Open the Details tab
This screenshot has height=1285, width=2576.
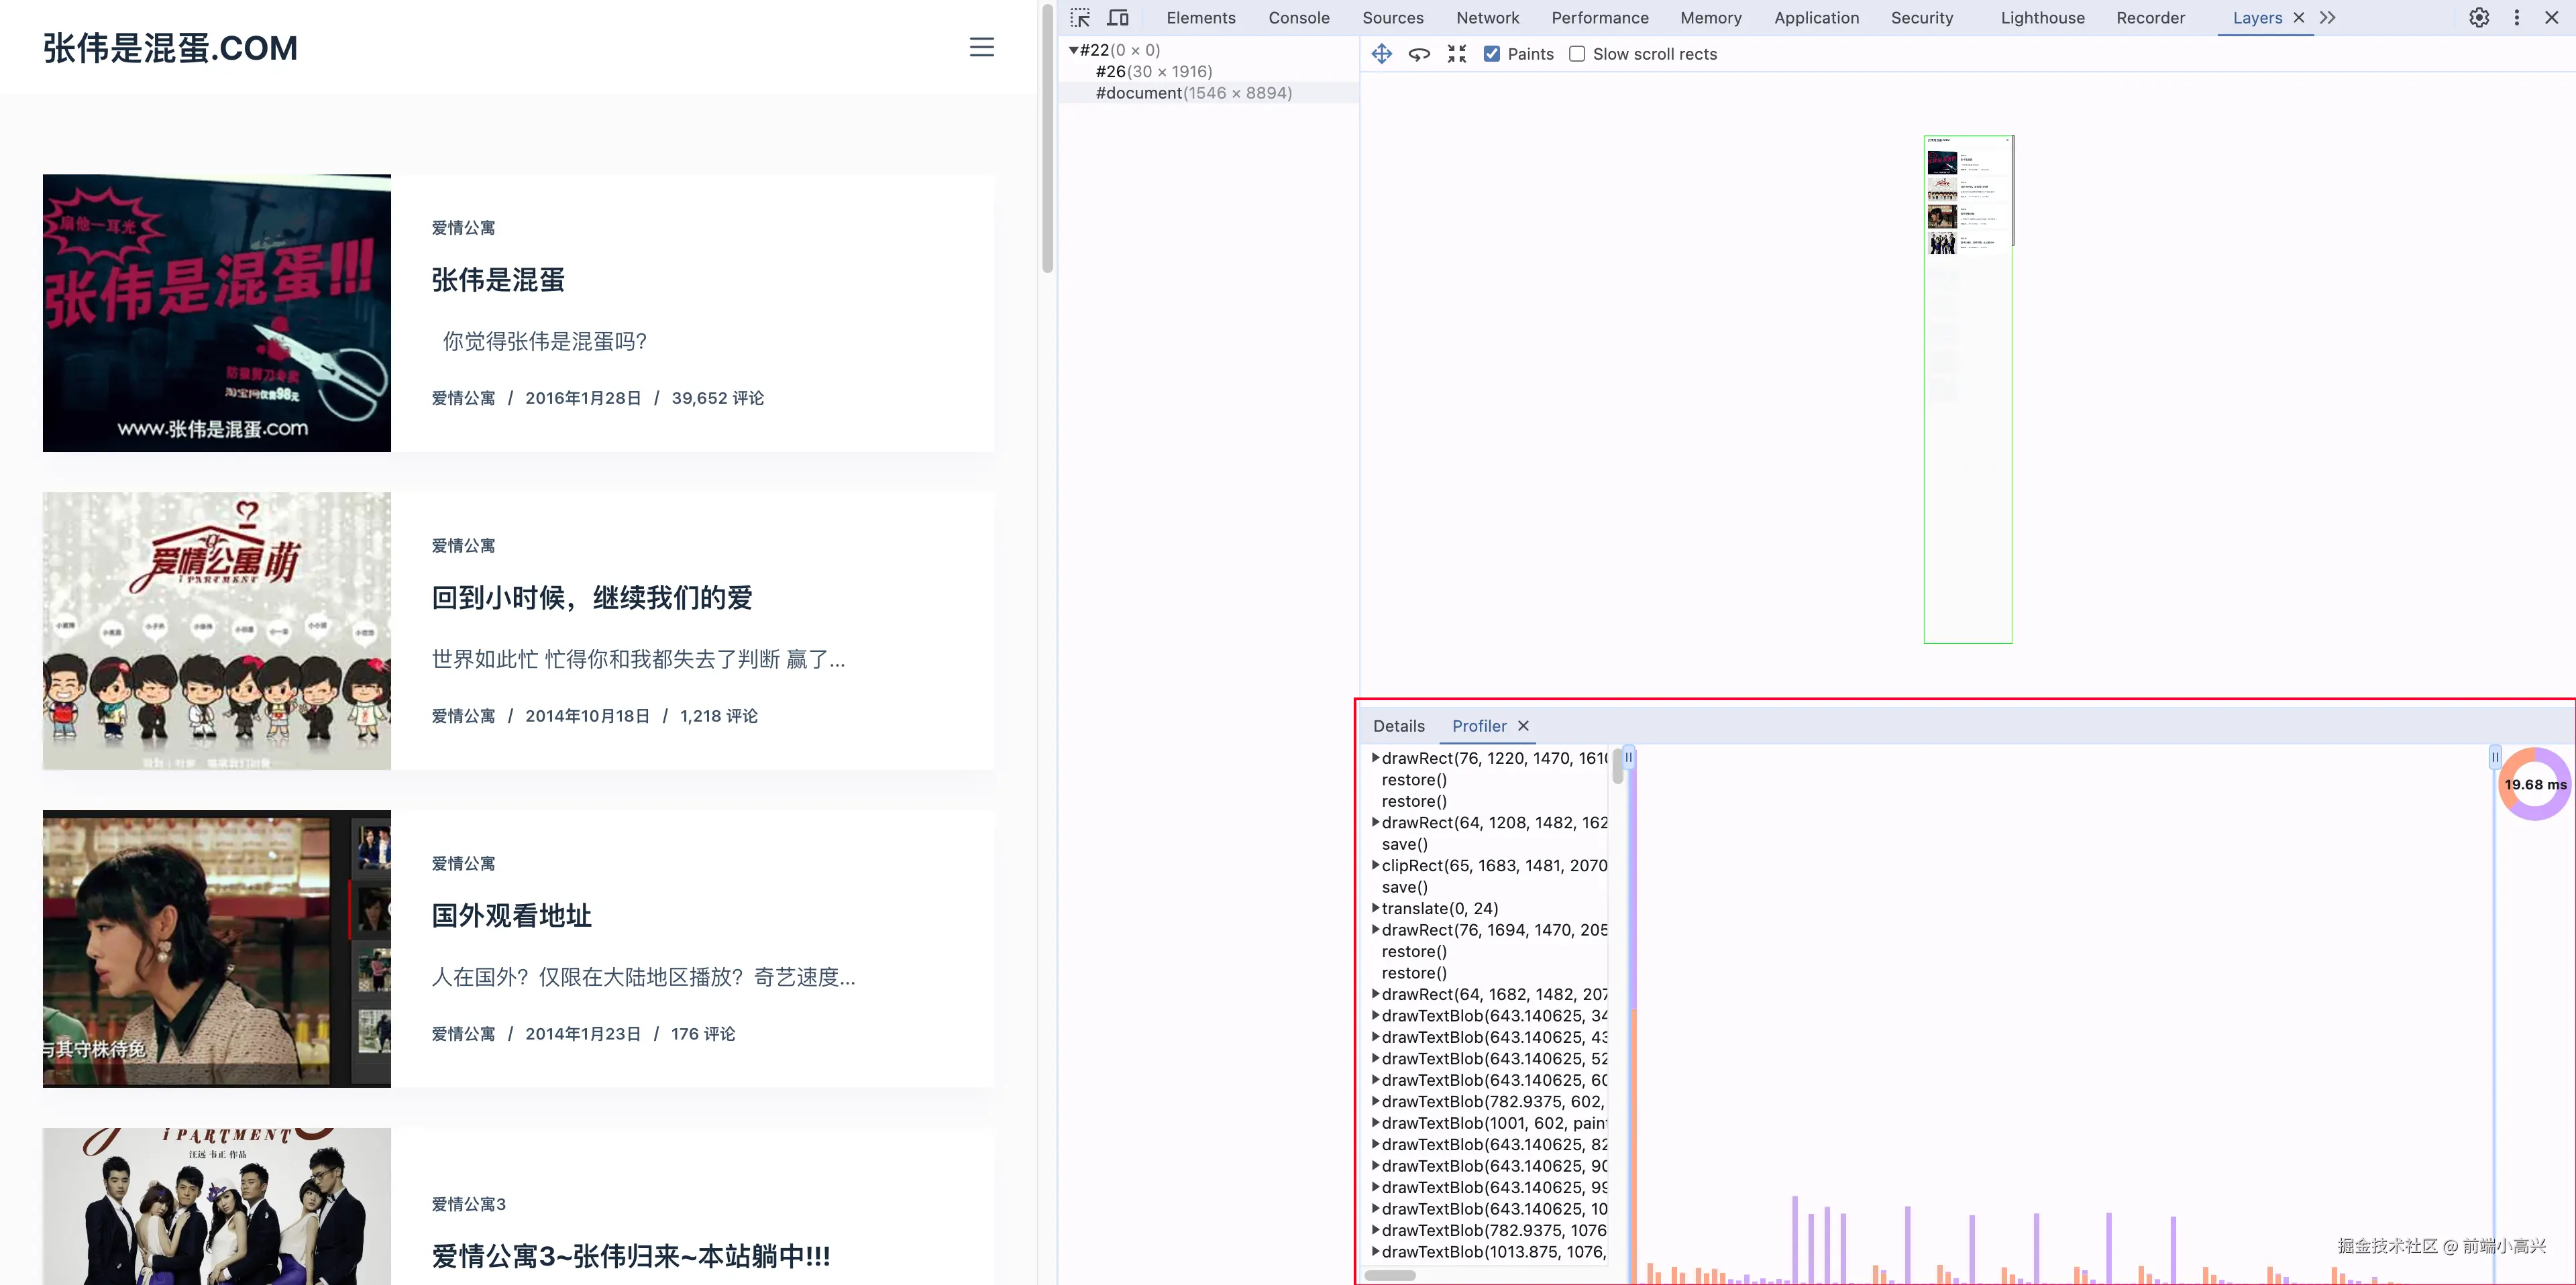coord(1398,726)
